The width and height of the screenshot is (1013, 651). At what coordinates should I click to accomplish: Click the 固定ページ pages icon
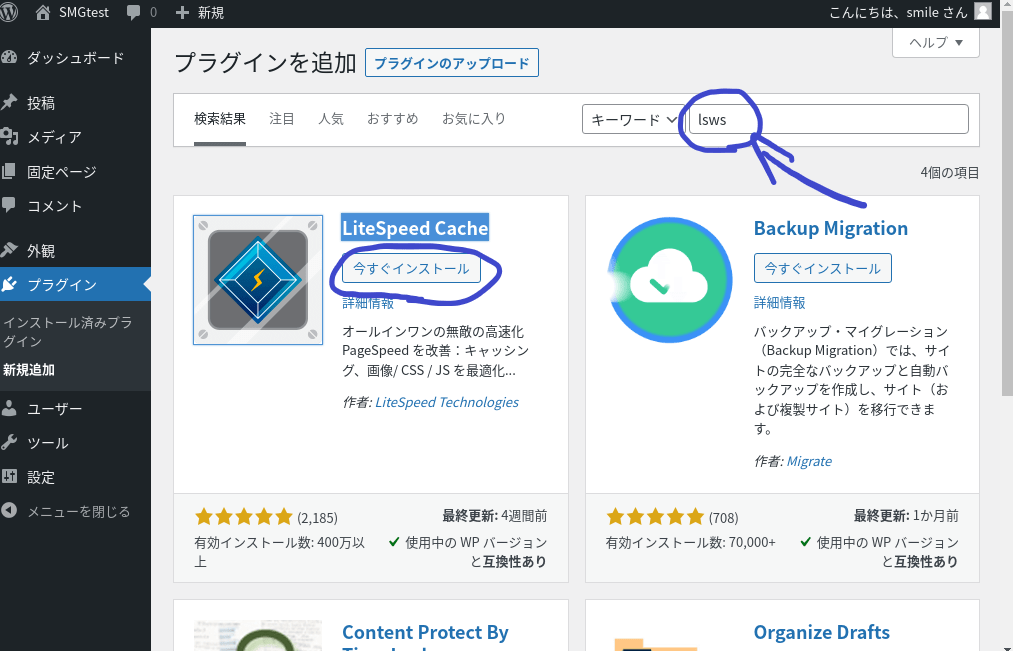coord(9,171)
